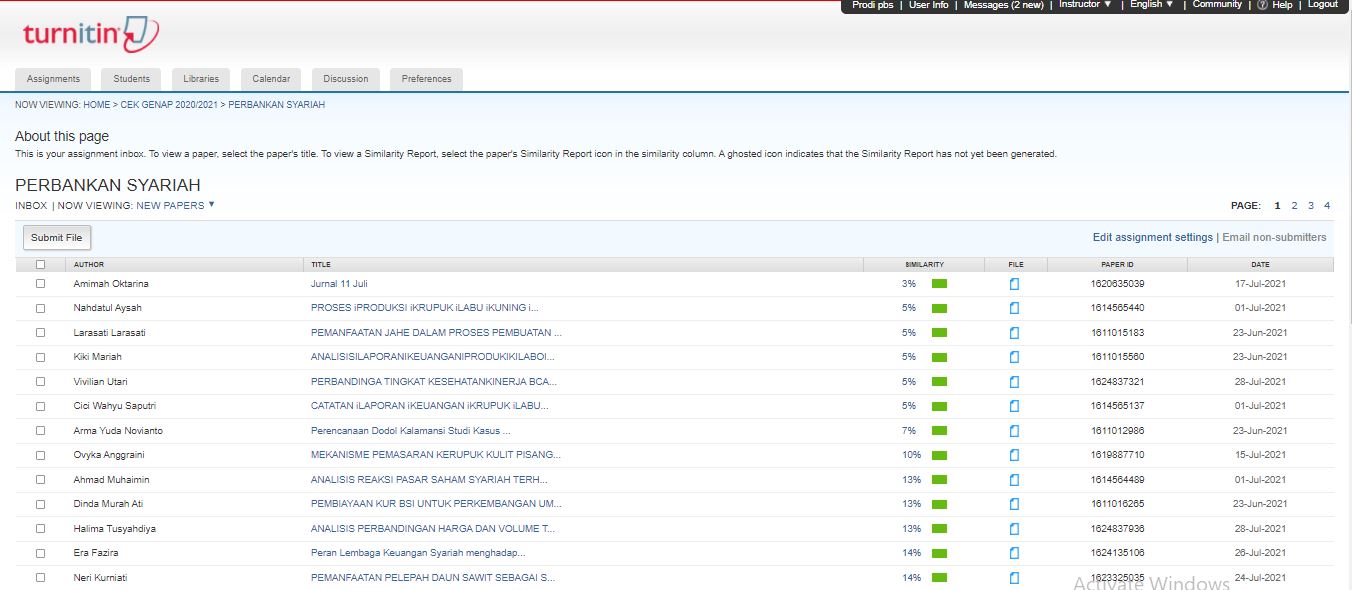Click file icon in Nahdatul Aysah row
This screenshot has height=590, width=1352.
pos(1014,308)
